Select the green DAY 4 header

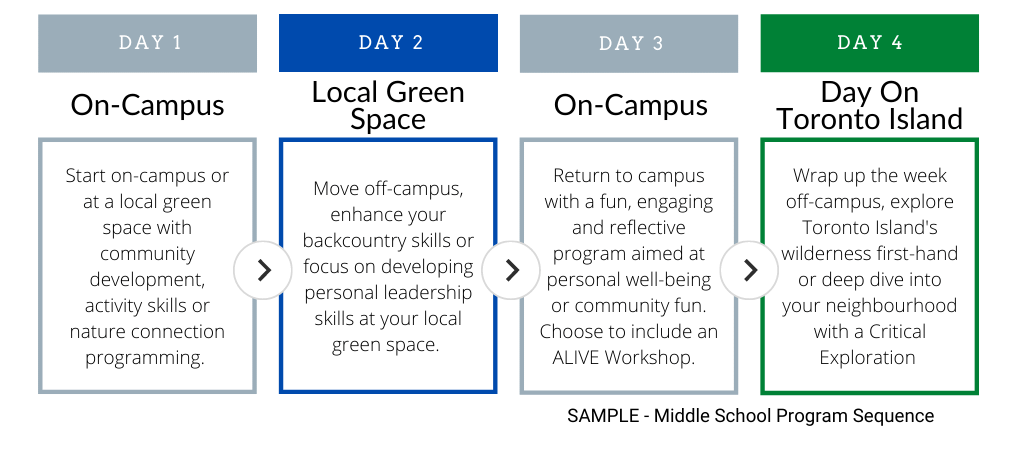coord(870,43)
